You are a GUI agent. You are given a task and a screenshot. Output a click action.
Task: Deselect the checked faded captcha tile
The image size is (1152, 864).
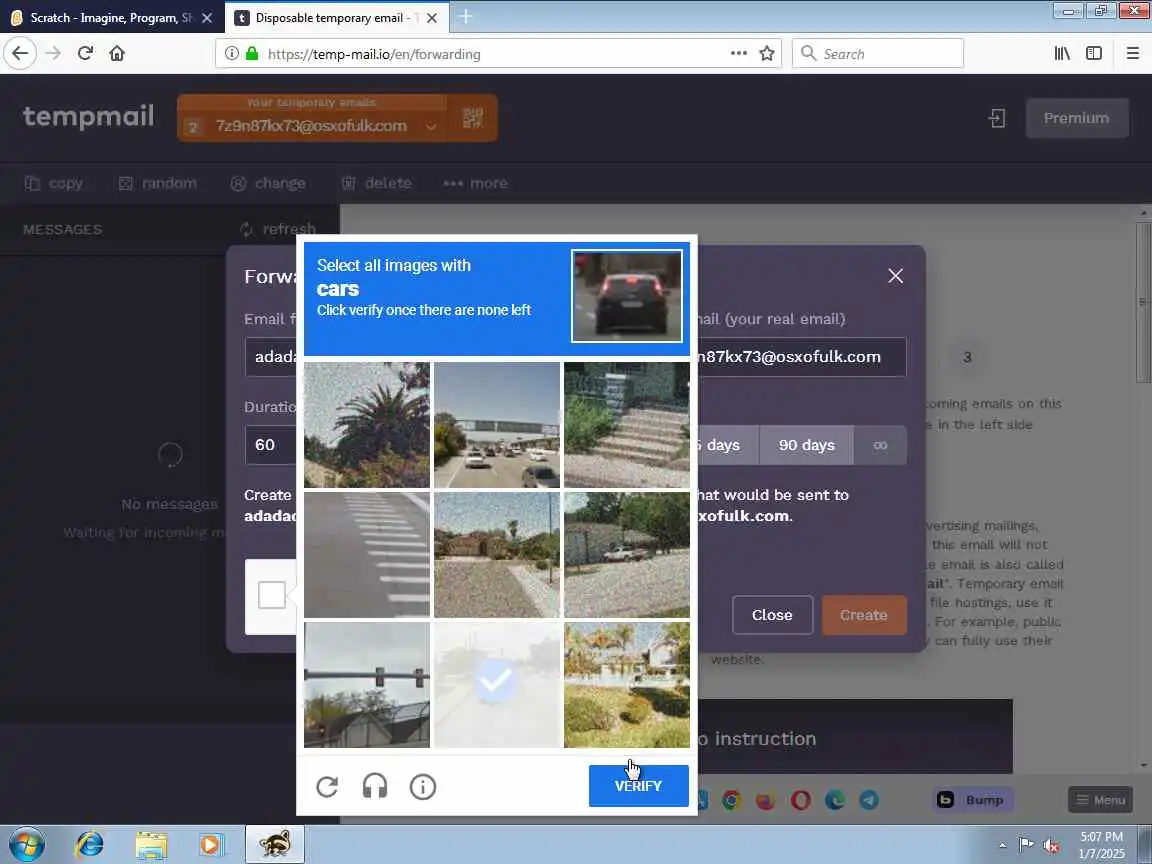coord(497,685)
